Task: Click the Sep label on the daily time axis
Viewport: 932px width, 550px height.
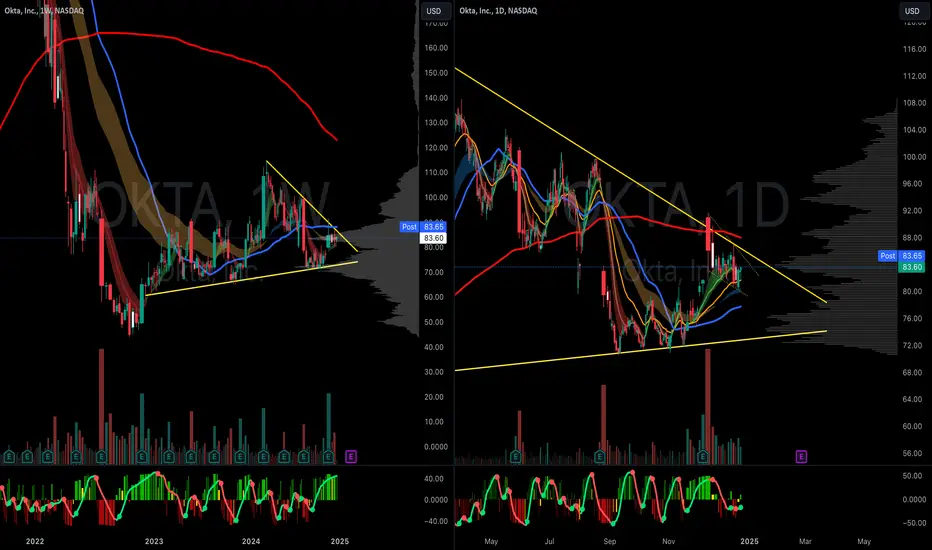Action: 609,541
